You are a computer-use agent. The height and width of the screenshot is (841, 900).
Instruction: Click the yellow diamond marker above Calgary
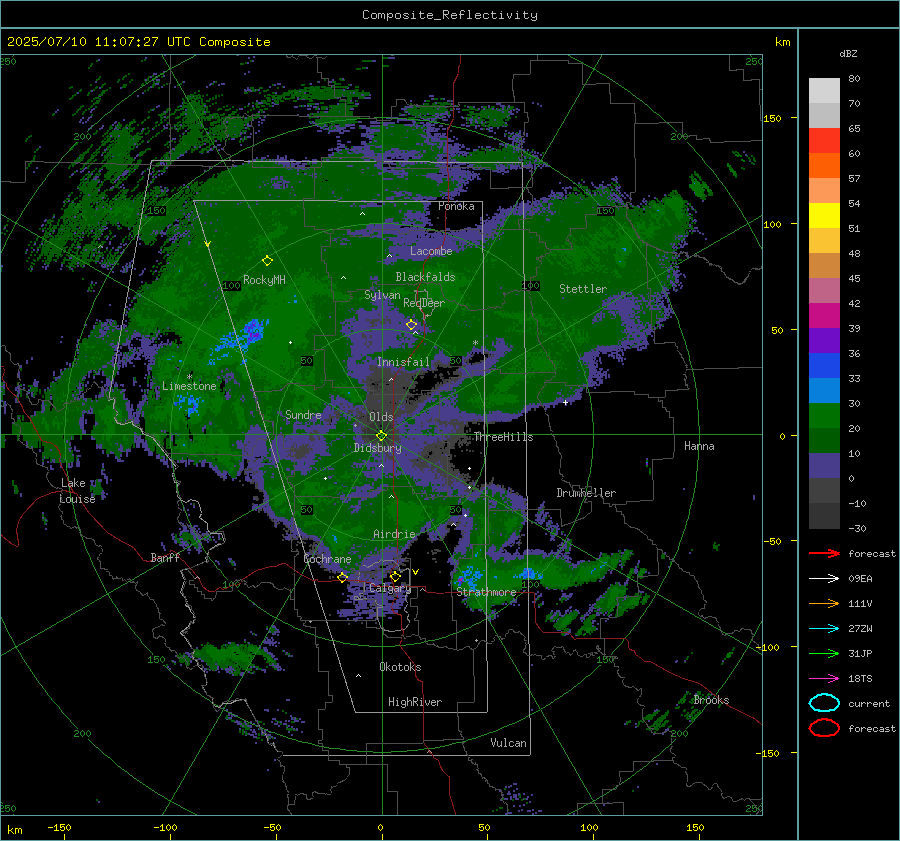[x=395, y=576]
